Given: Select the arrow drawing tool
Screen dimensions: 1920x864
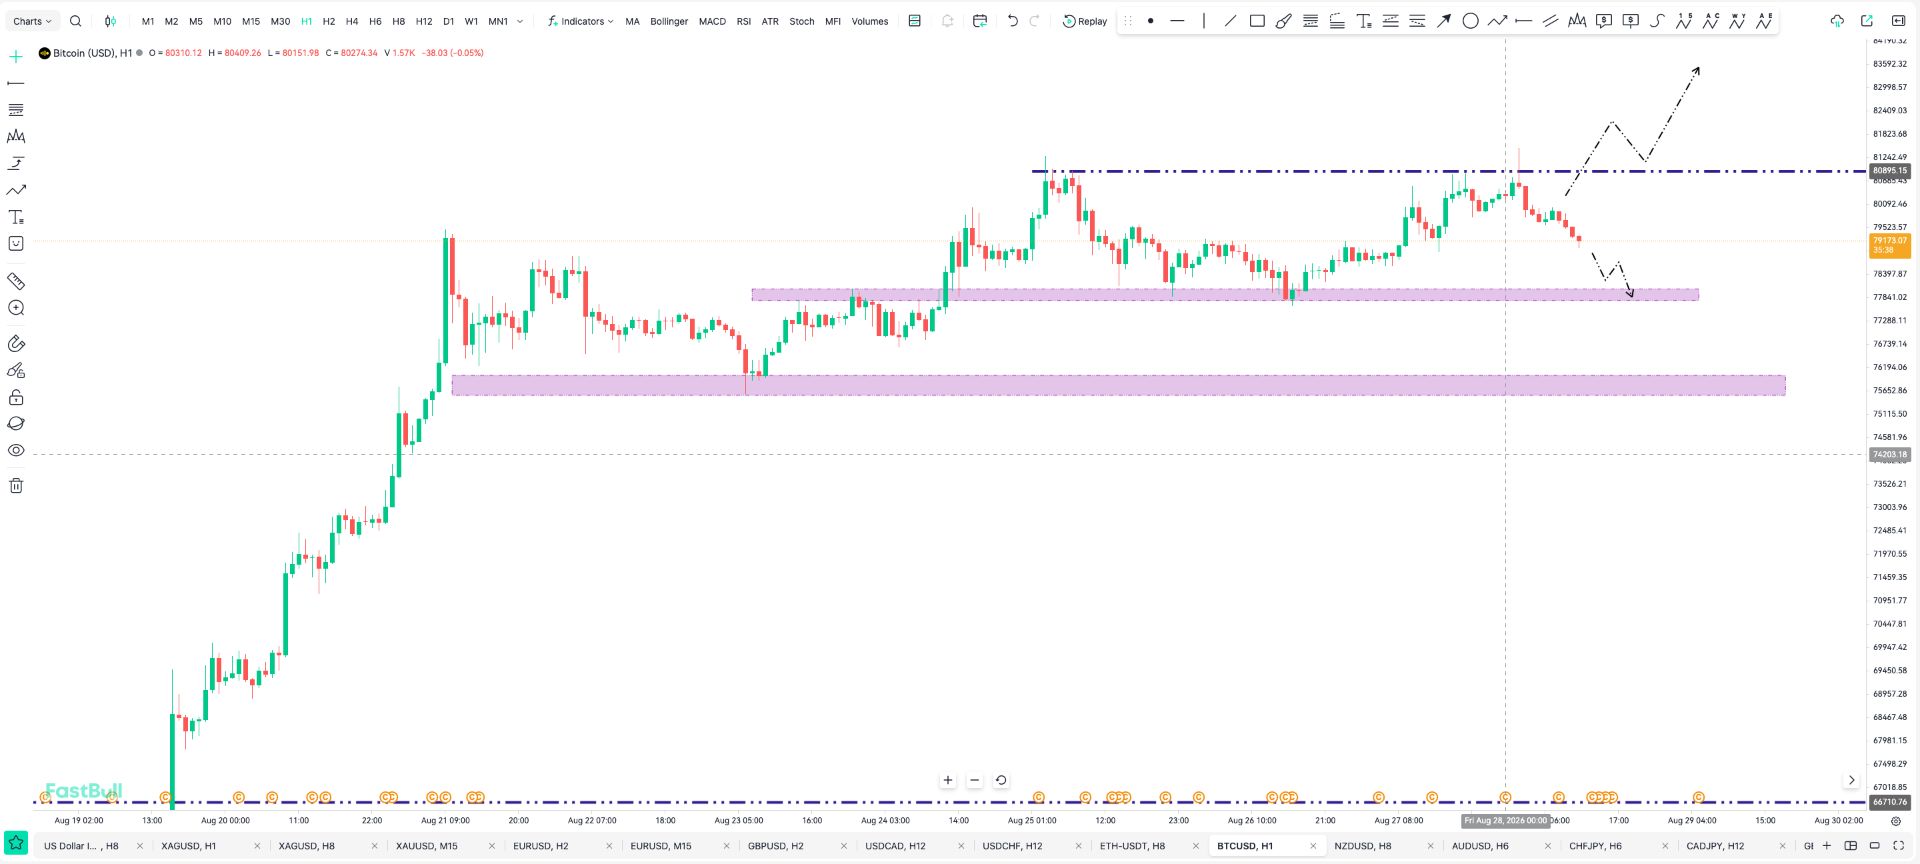Looking at the screenshot, I should coord(1444,21).
